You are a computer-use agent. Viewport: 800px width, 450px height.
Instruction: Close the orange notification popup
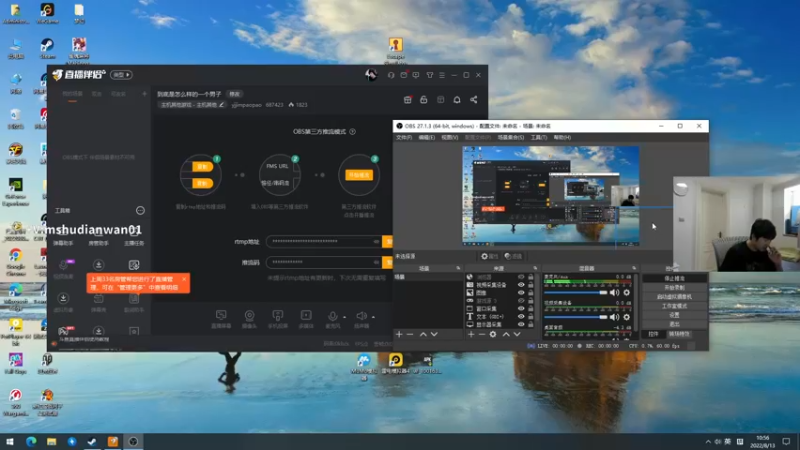(184, 279)
